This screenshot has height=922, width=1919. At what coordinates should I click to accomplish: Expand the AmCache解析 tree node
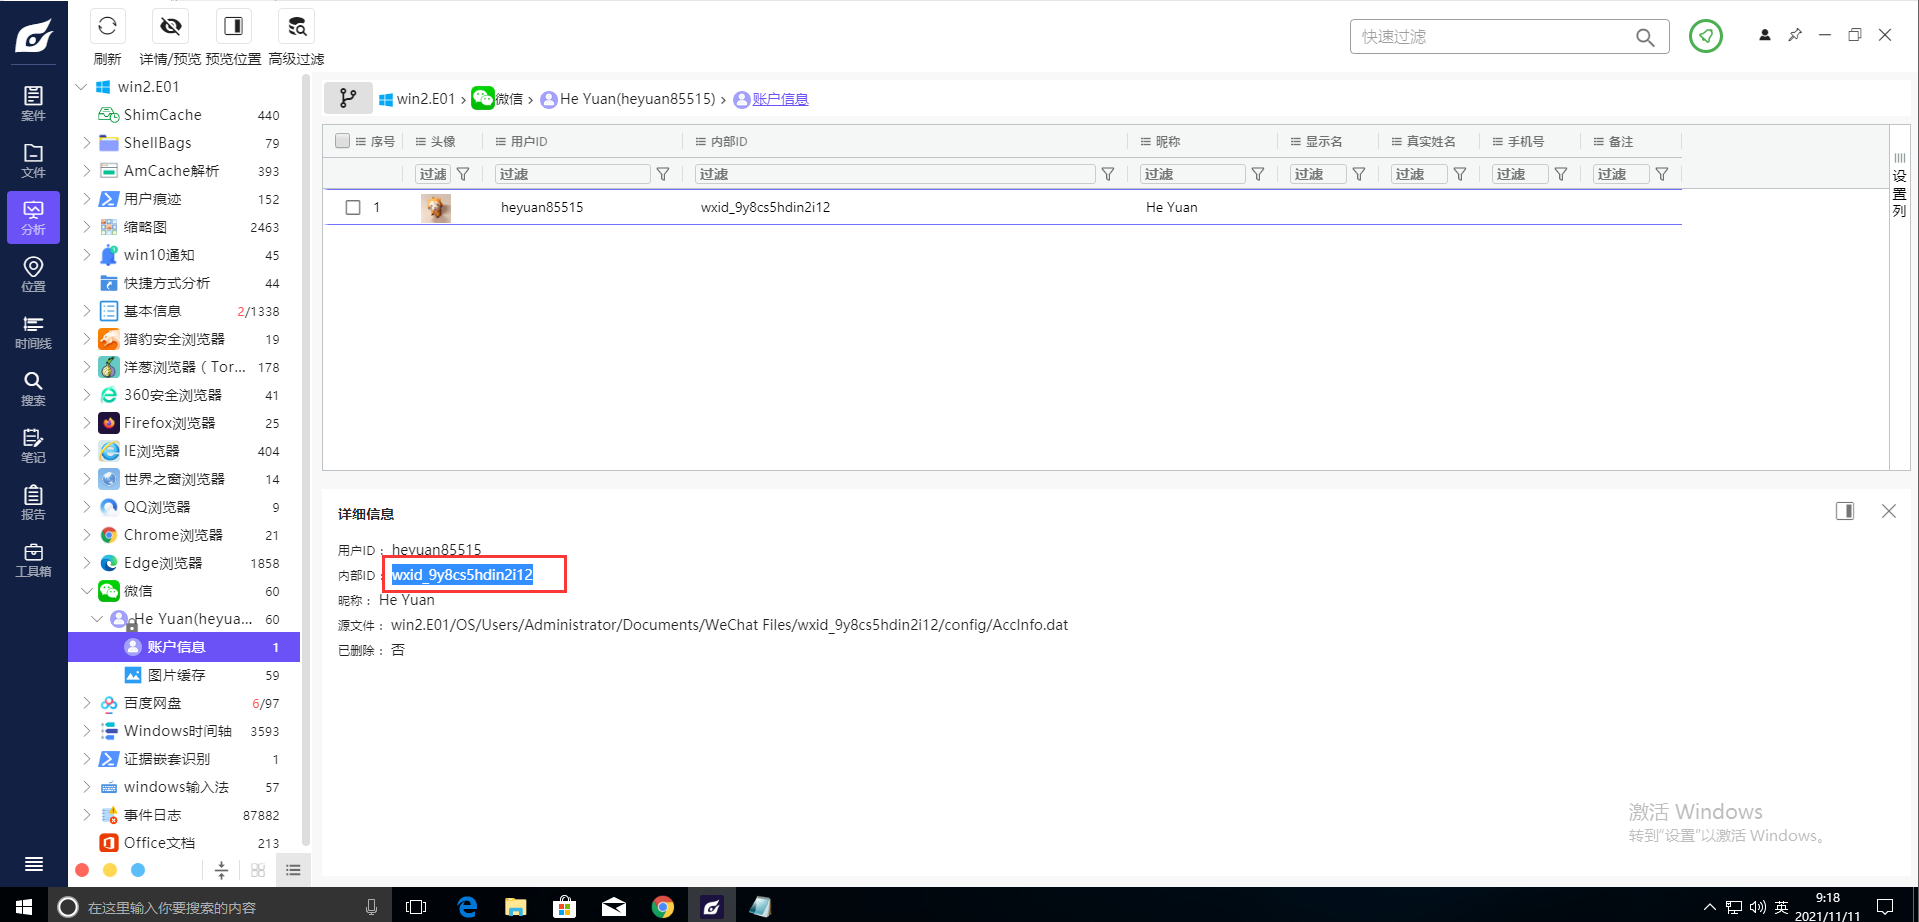tap(87, 171)
